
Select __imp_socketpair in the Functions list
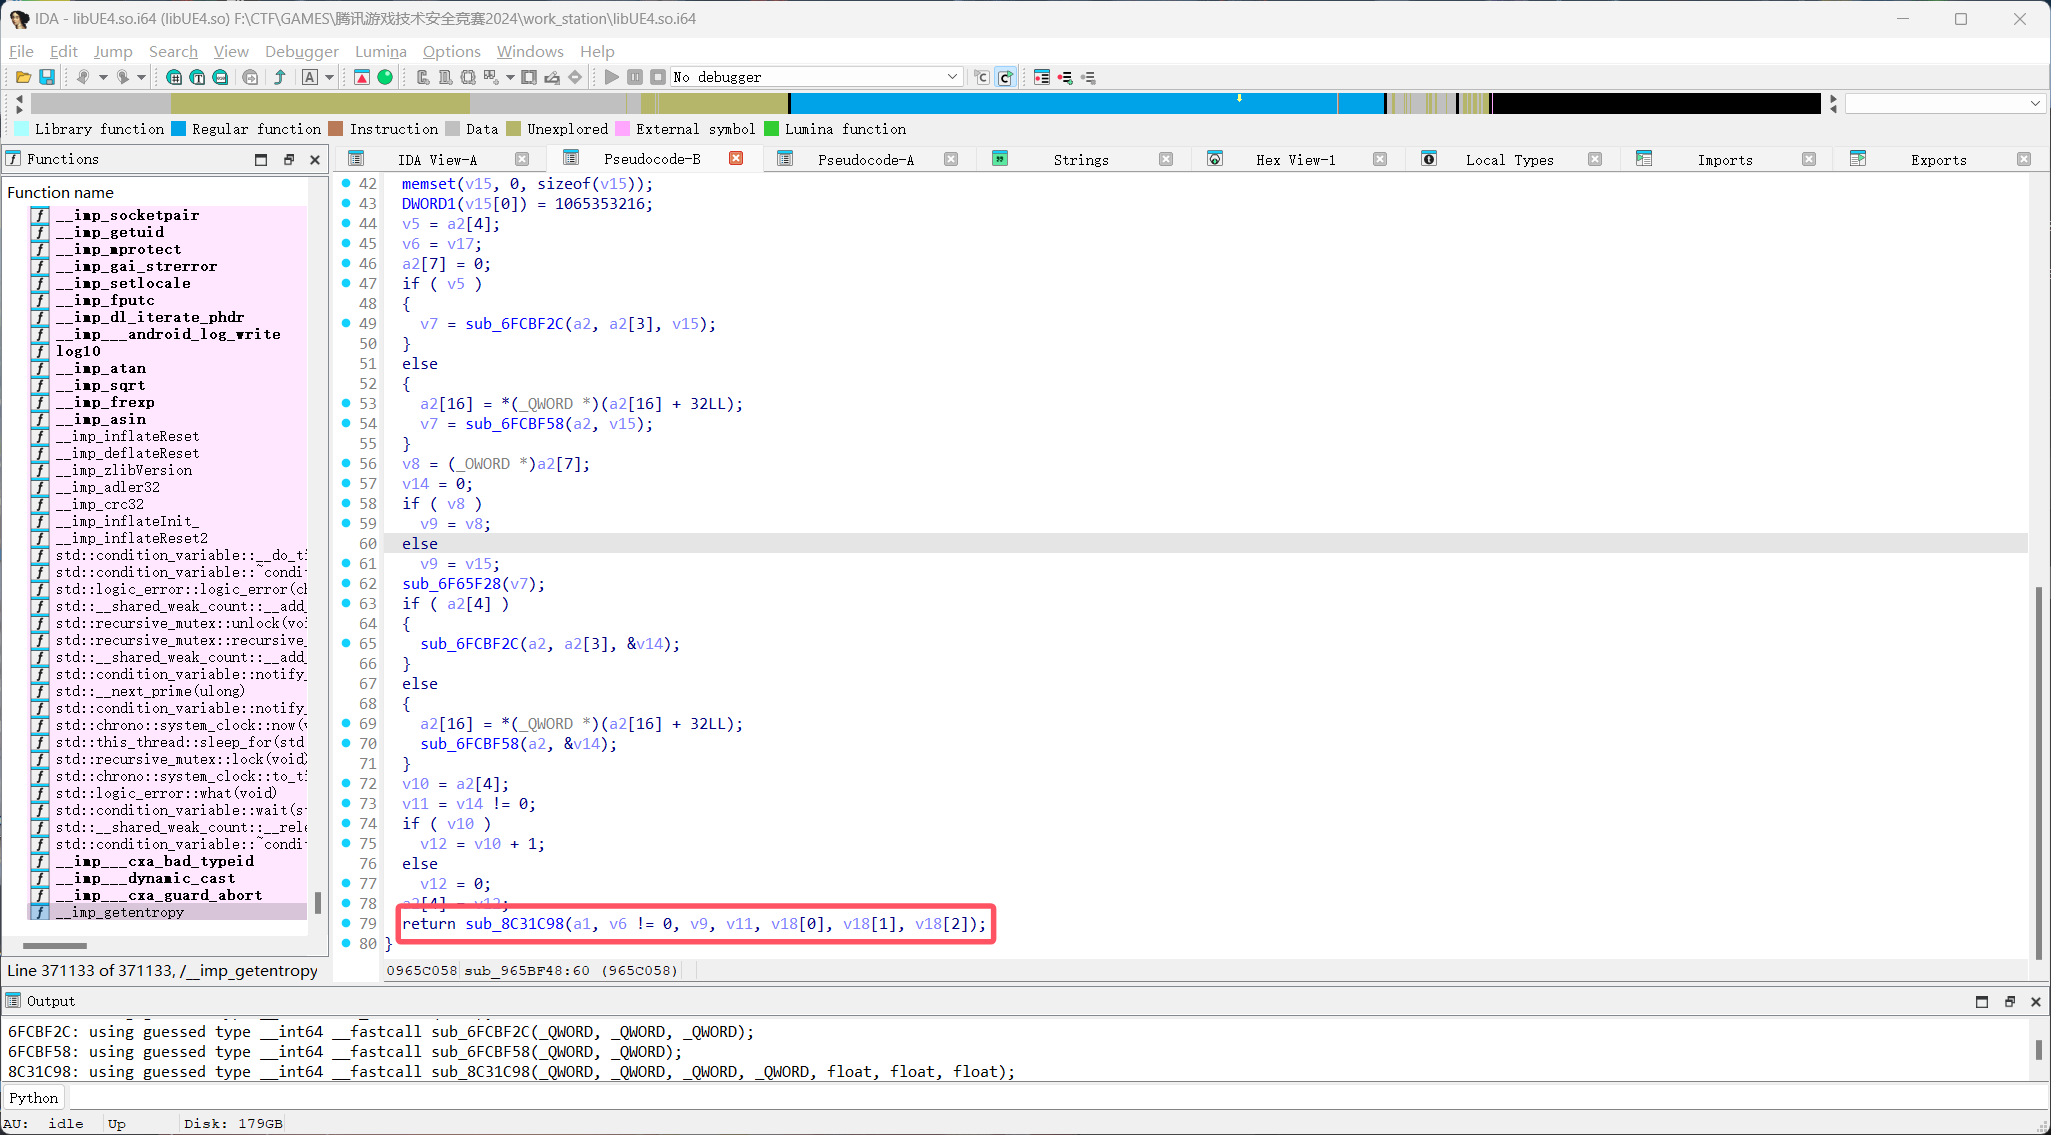coord(127,215)
